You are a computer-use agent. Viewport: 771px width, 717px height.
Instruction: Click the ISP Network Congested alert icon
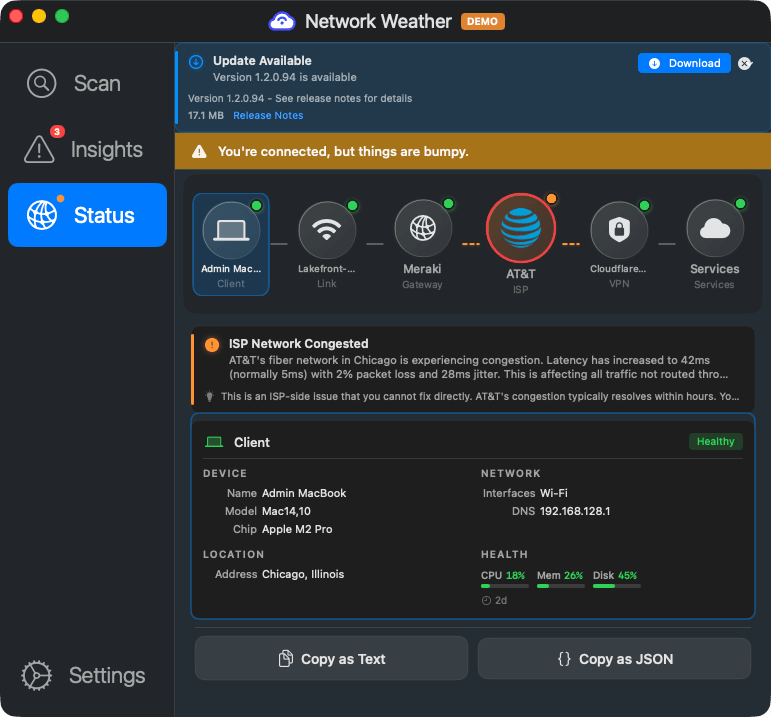[x=212, y=345]
